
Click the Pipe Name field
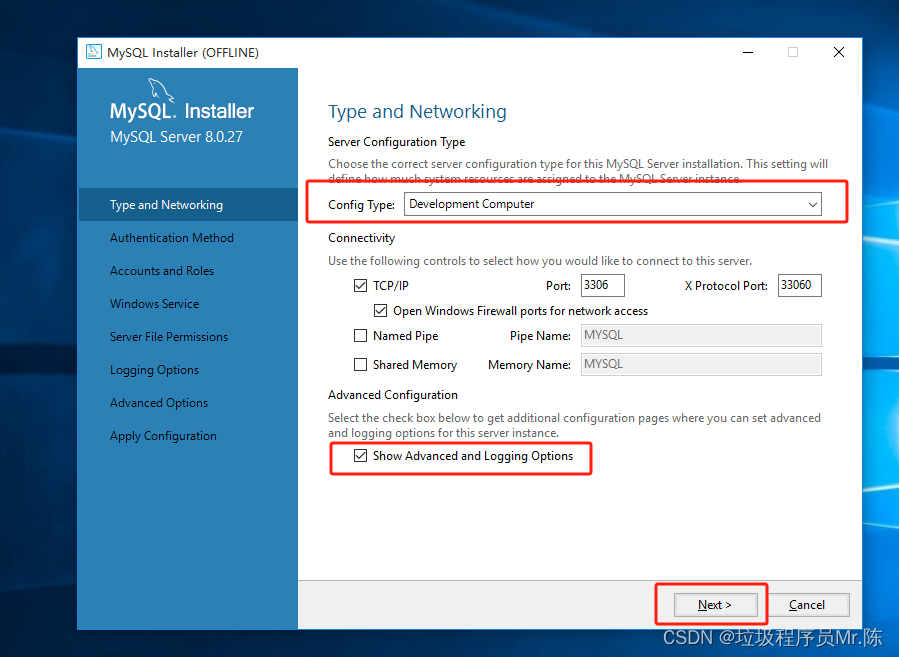click(x=701, y=335)
